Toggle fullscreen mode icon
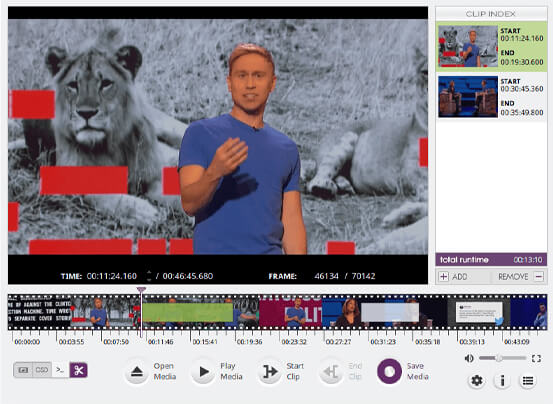This screenshot has width=553, height=404. [536, 359]
